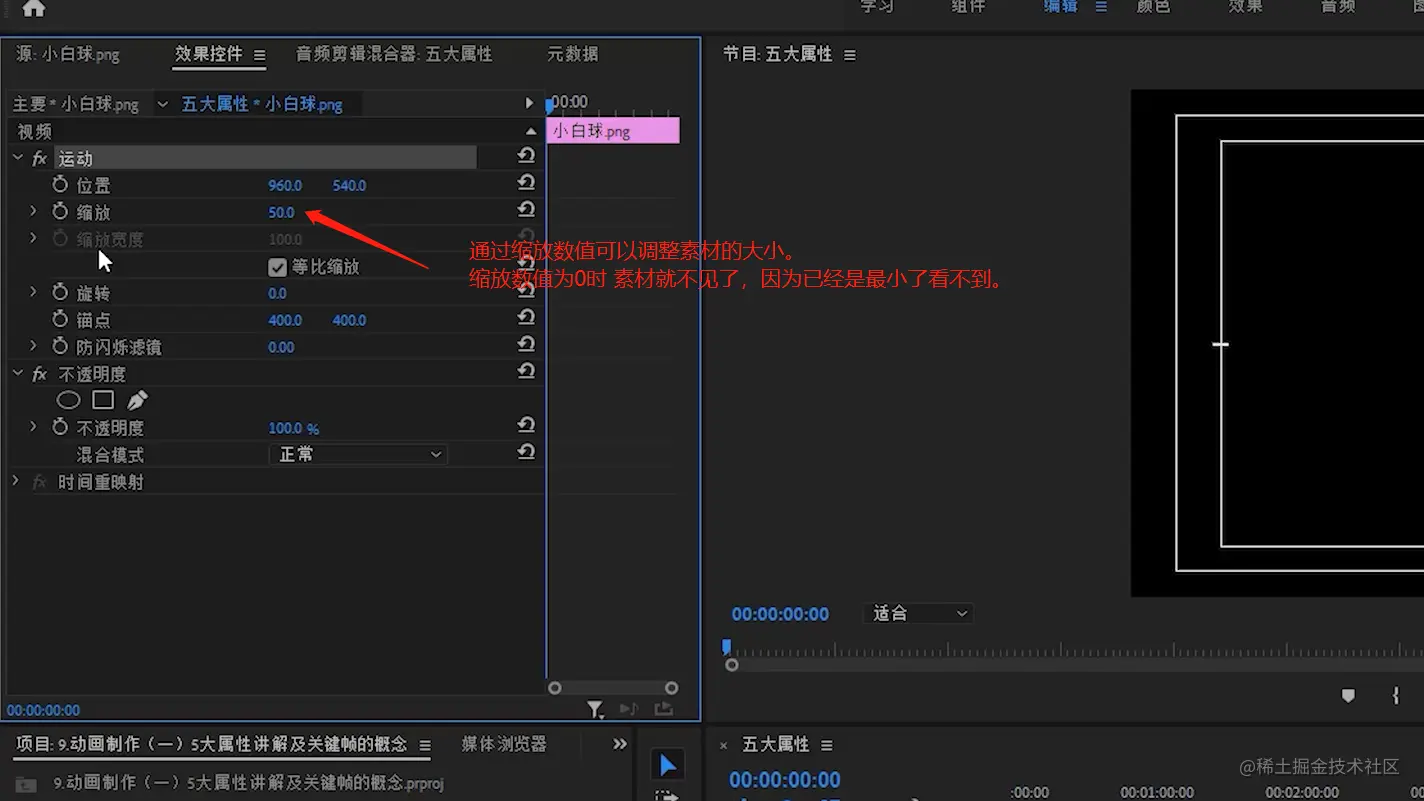Show hidden project panel tabs
Screen dimensions: 1424x801
[x=620, y=744]
